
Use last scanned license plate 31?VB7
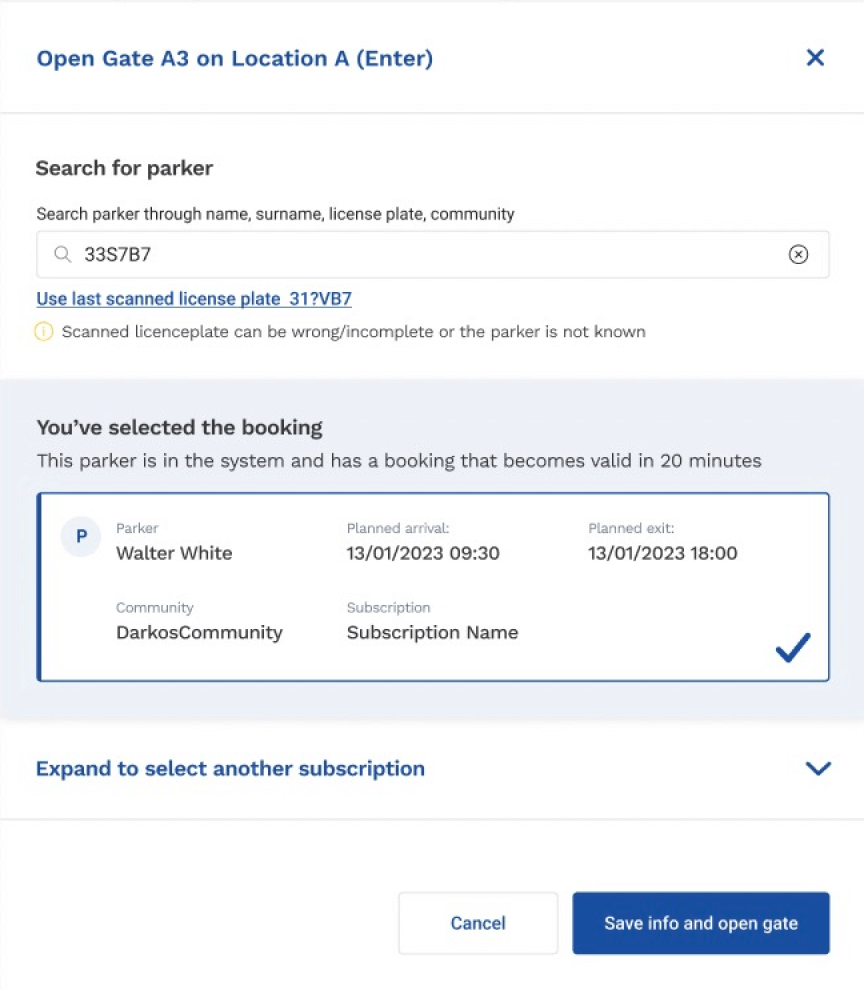(x=194, y=298)
